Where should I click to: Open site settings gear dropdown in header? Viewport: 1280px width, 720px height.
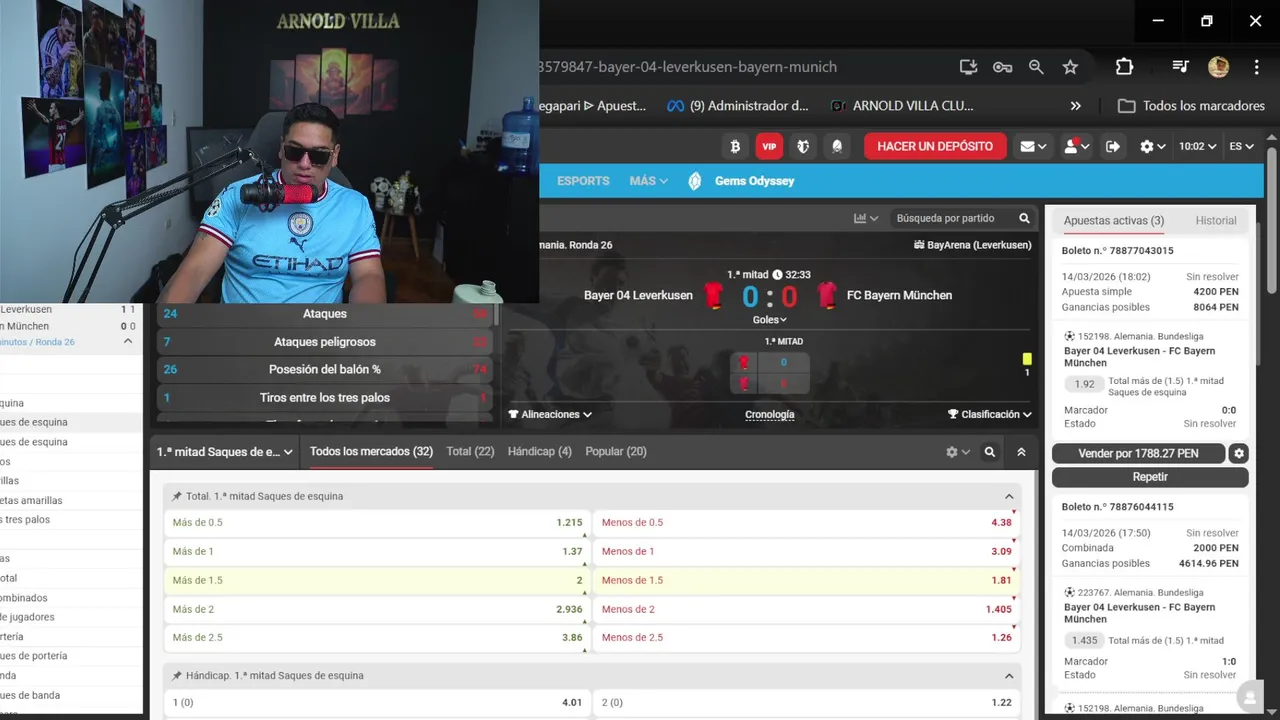(x=1153, y=146)
